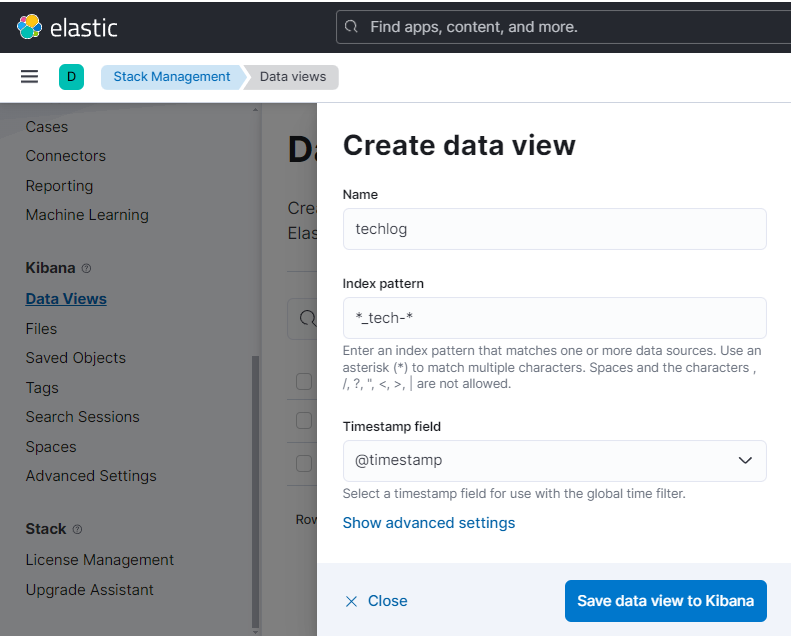Click the sidebar vertical scrollbar thumb
Image resolution: width=791 pixels, height=636 pixels.
[255, 492]
